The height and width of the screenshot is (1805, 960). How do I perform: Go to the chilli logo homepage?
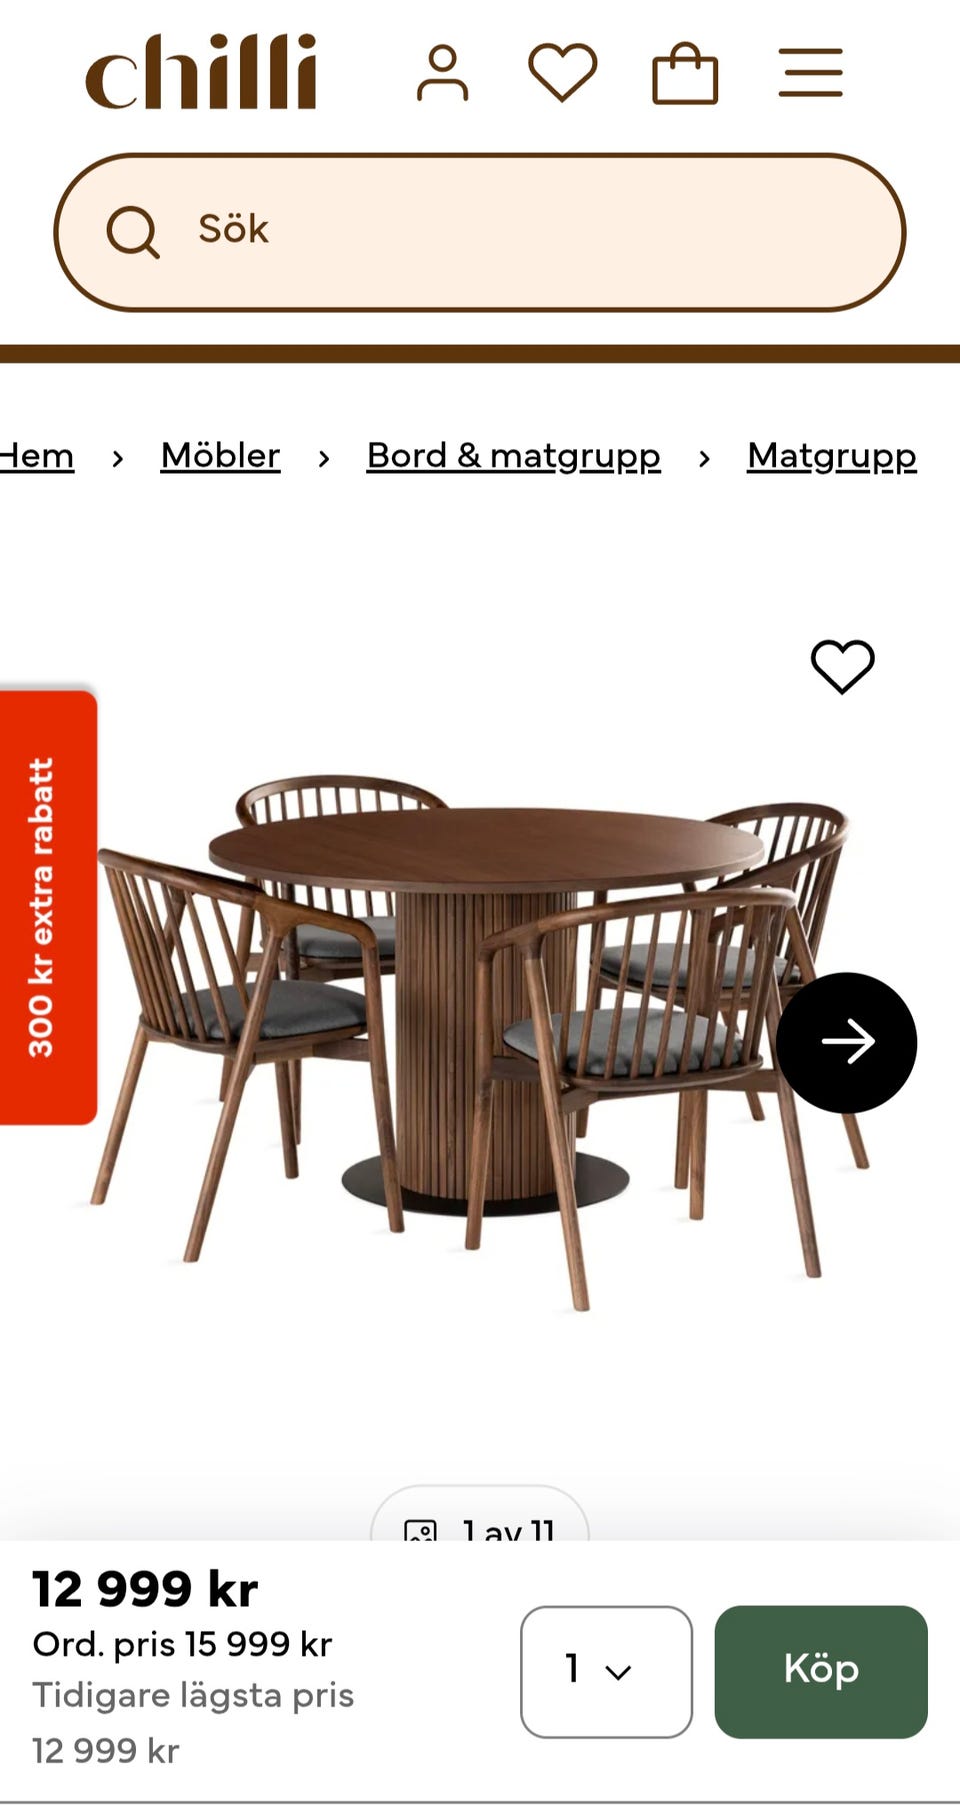pos(201,71)
